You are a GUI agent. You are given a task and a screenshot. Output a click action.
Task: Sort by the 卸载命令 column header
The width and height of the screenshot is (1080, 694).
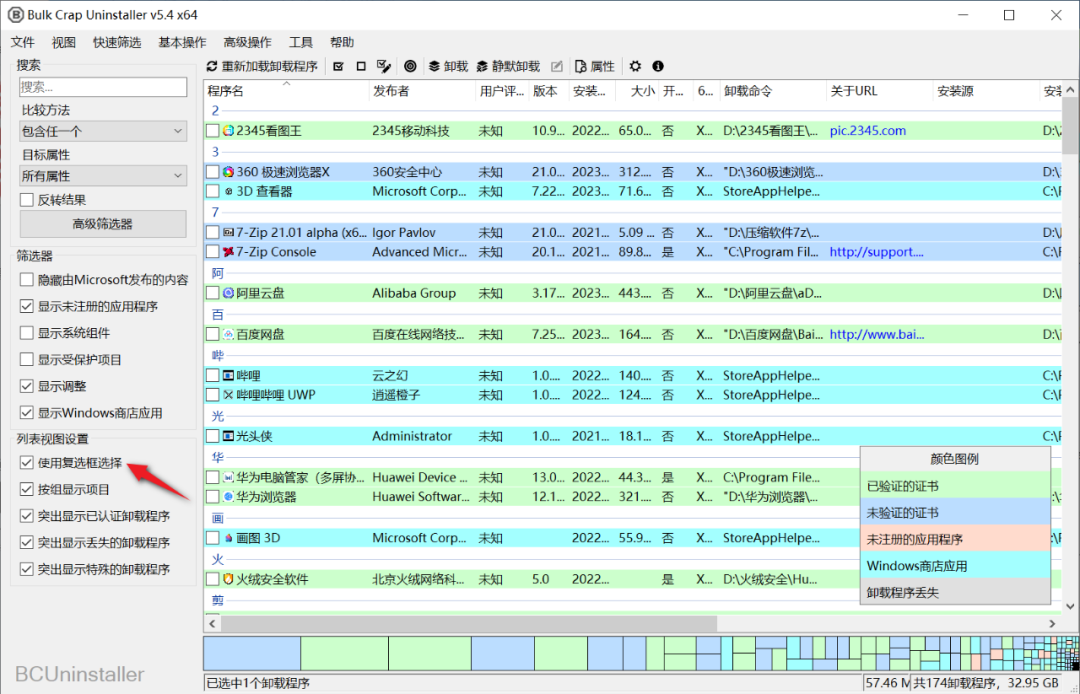(773, 91)
